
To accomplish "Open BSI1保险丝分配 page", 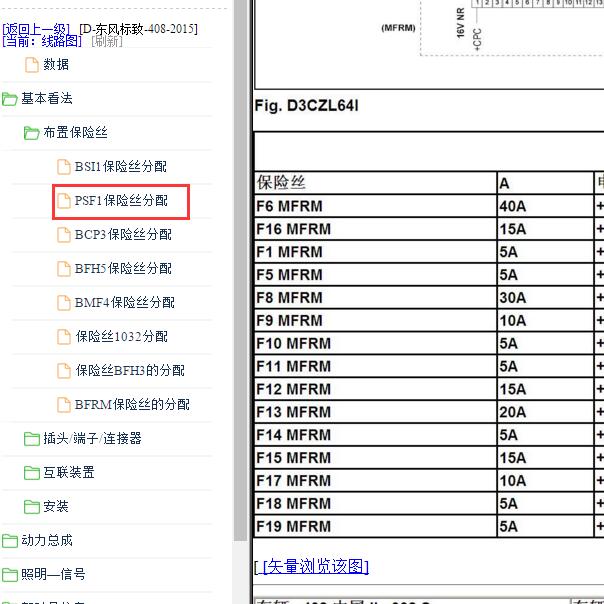I will [x=121, y=166].
